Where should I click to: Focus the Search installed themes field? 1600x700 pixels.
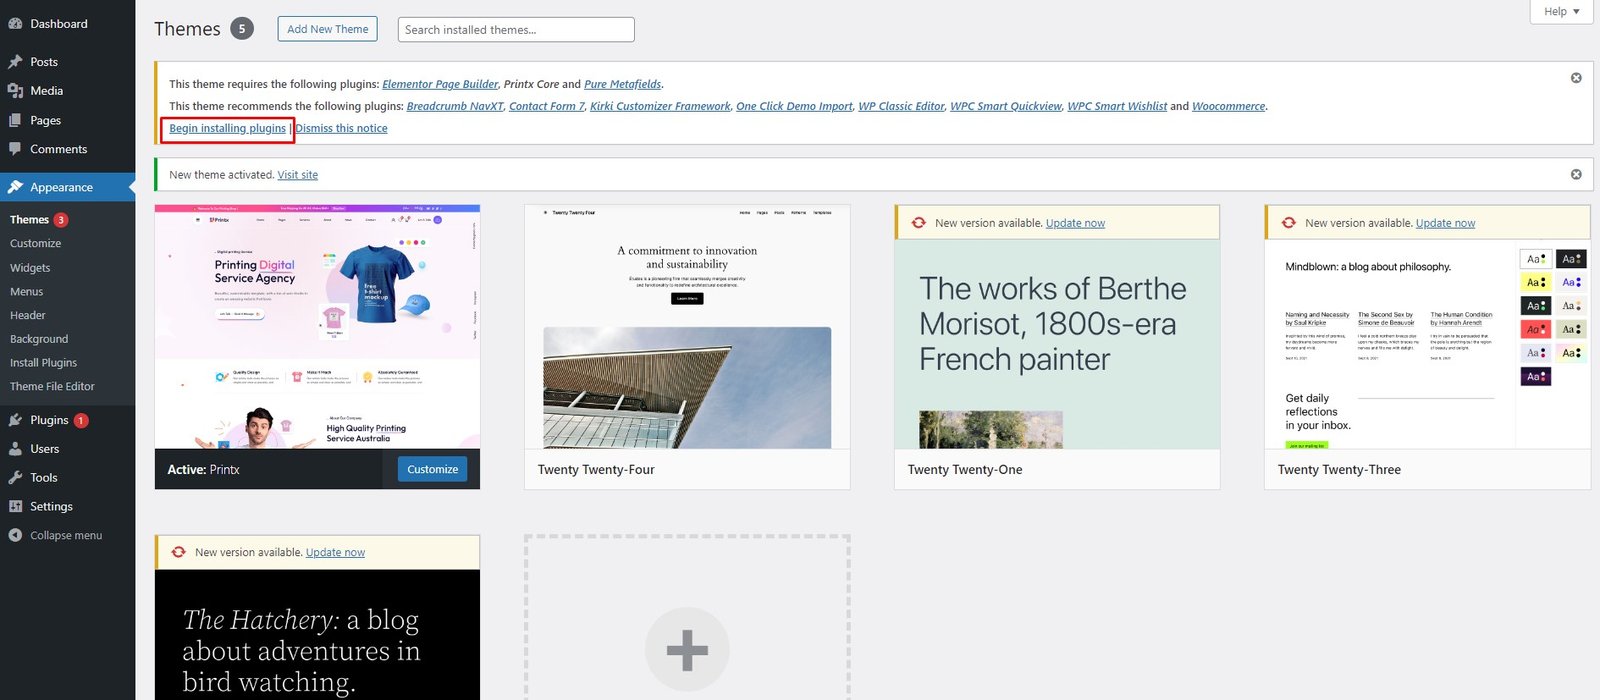[x=516, y=29]
